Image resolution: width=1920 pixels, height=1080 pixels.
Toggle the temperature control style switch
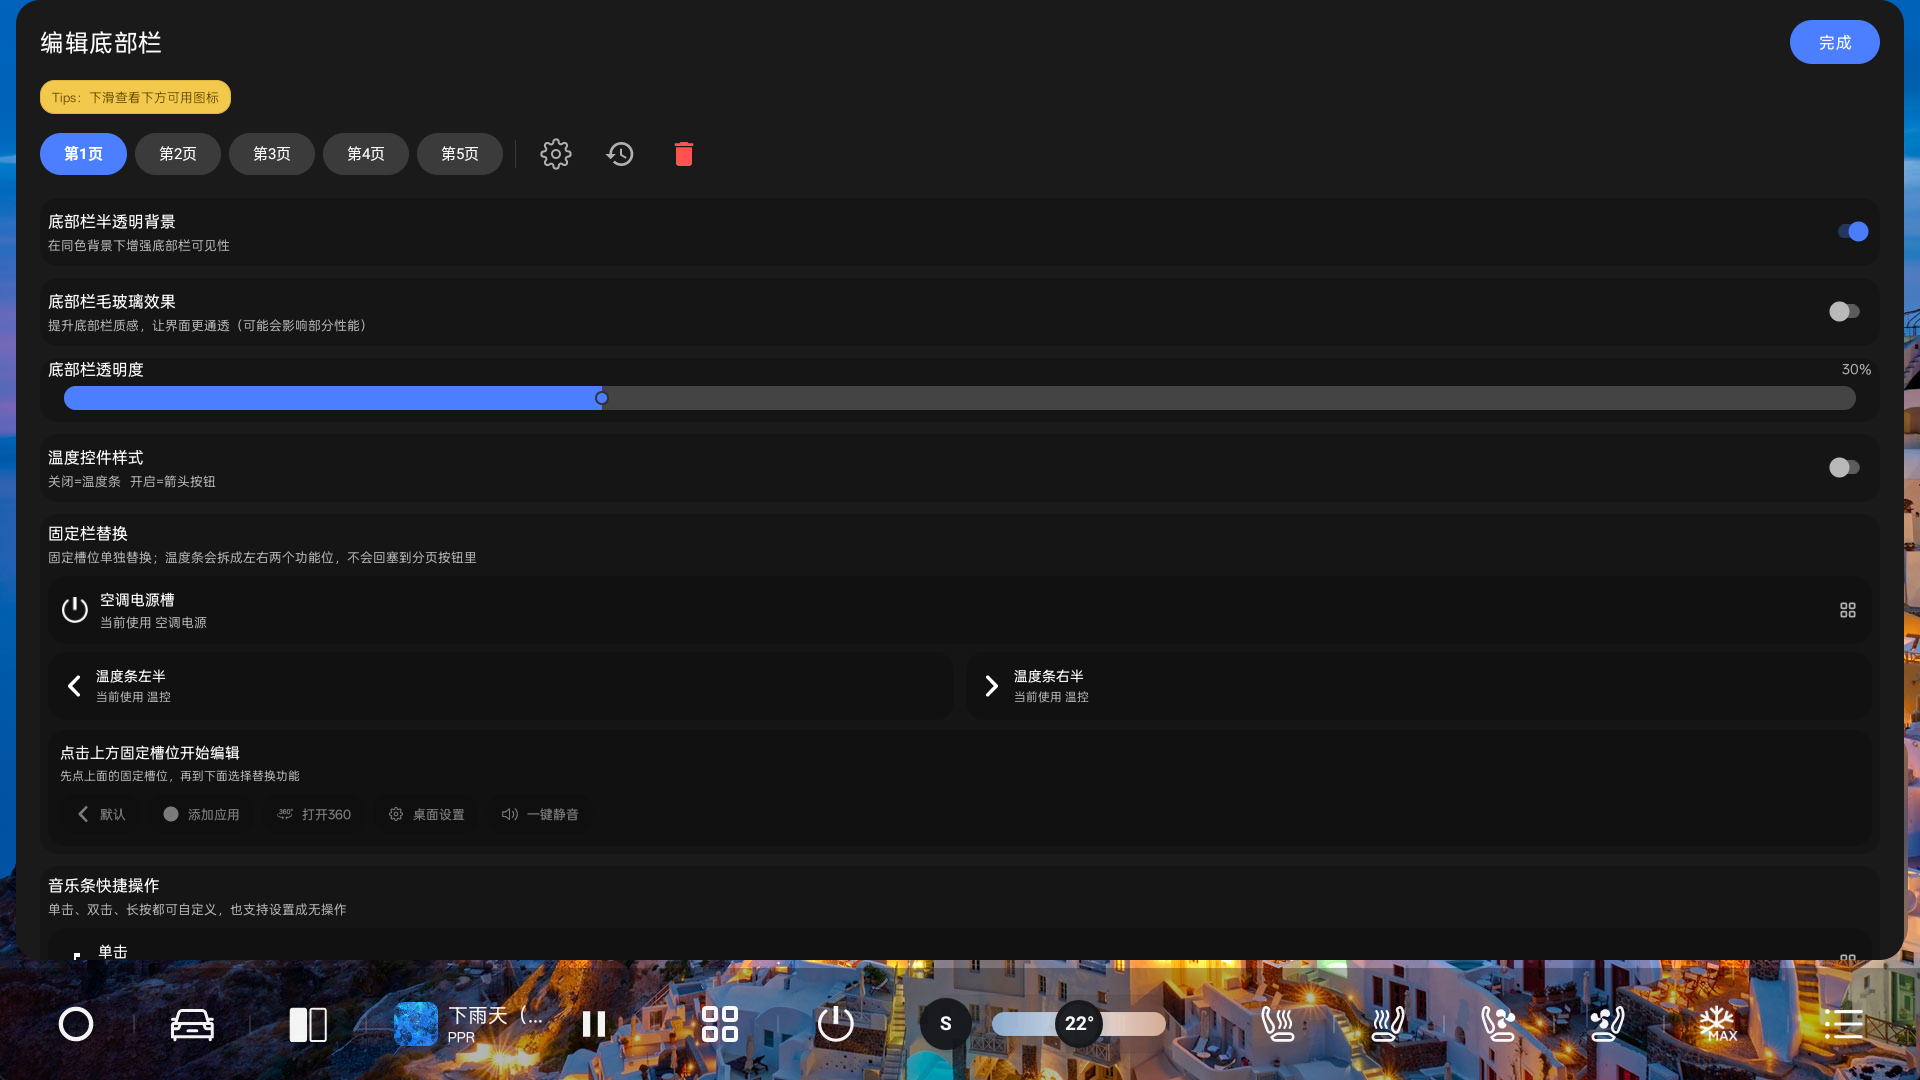coord(1844,468)
